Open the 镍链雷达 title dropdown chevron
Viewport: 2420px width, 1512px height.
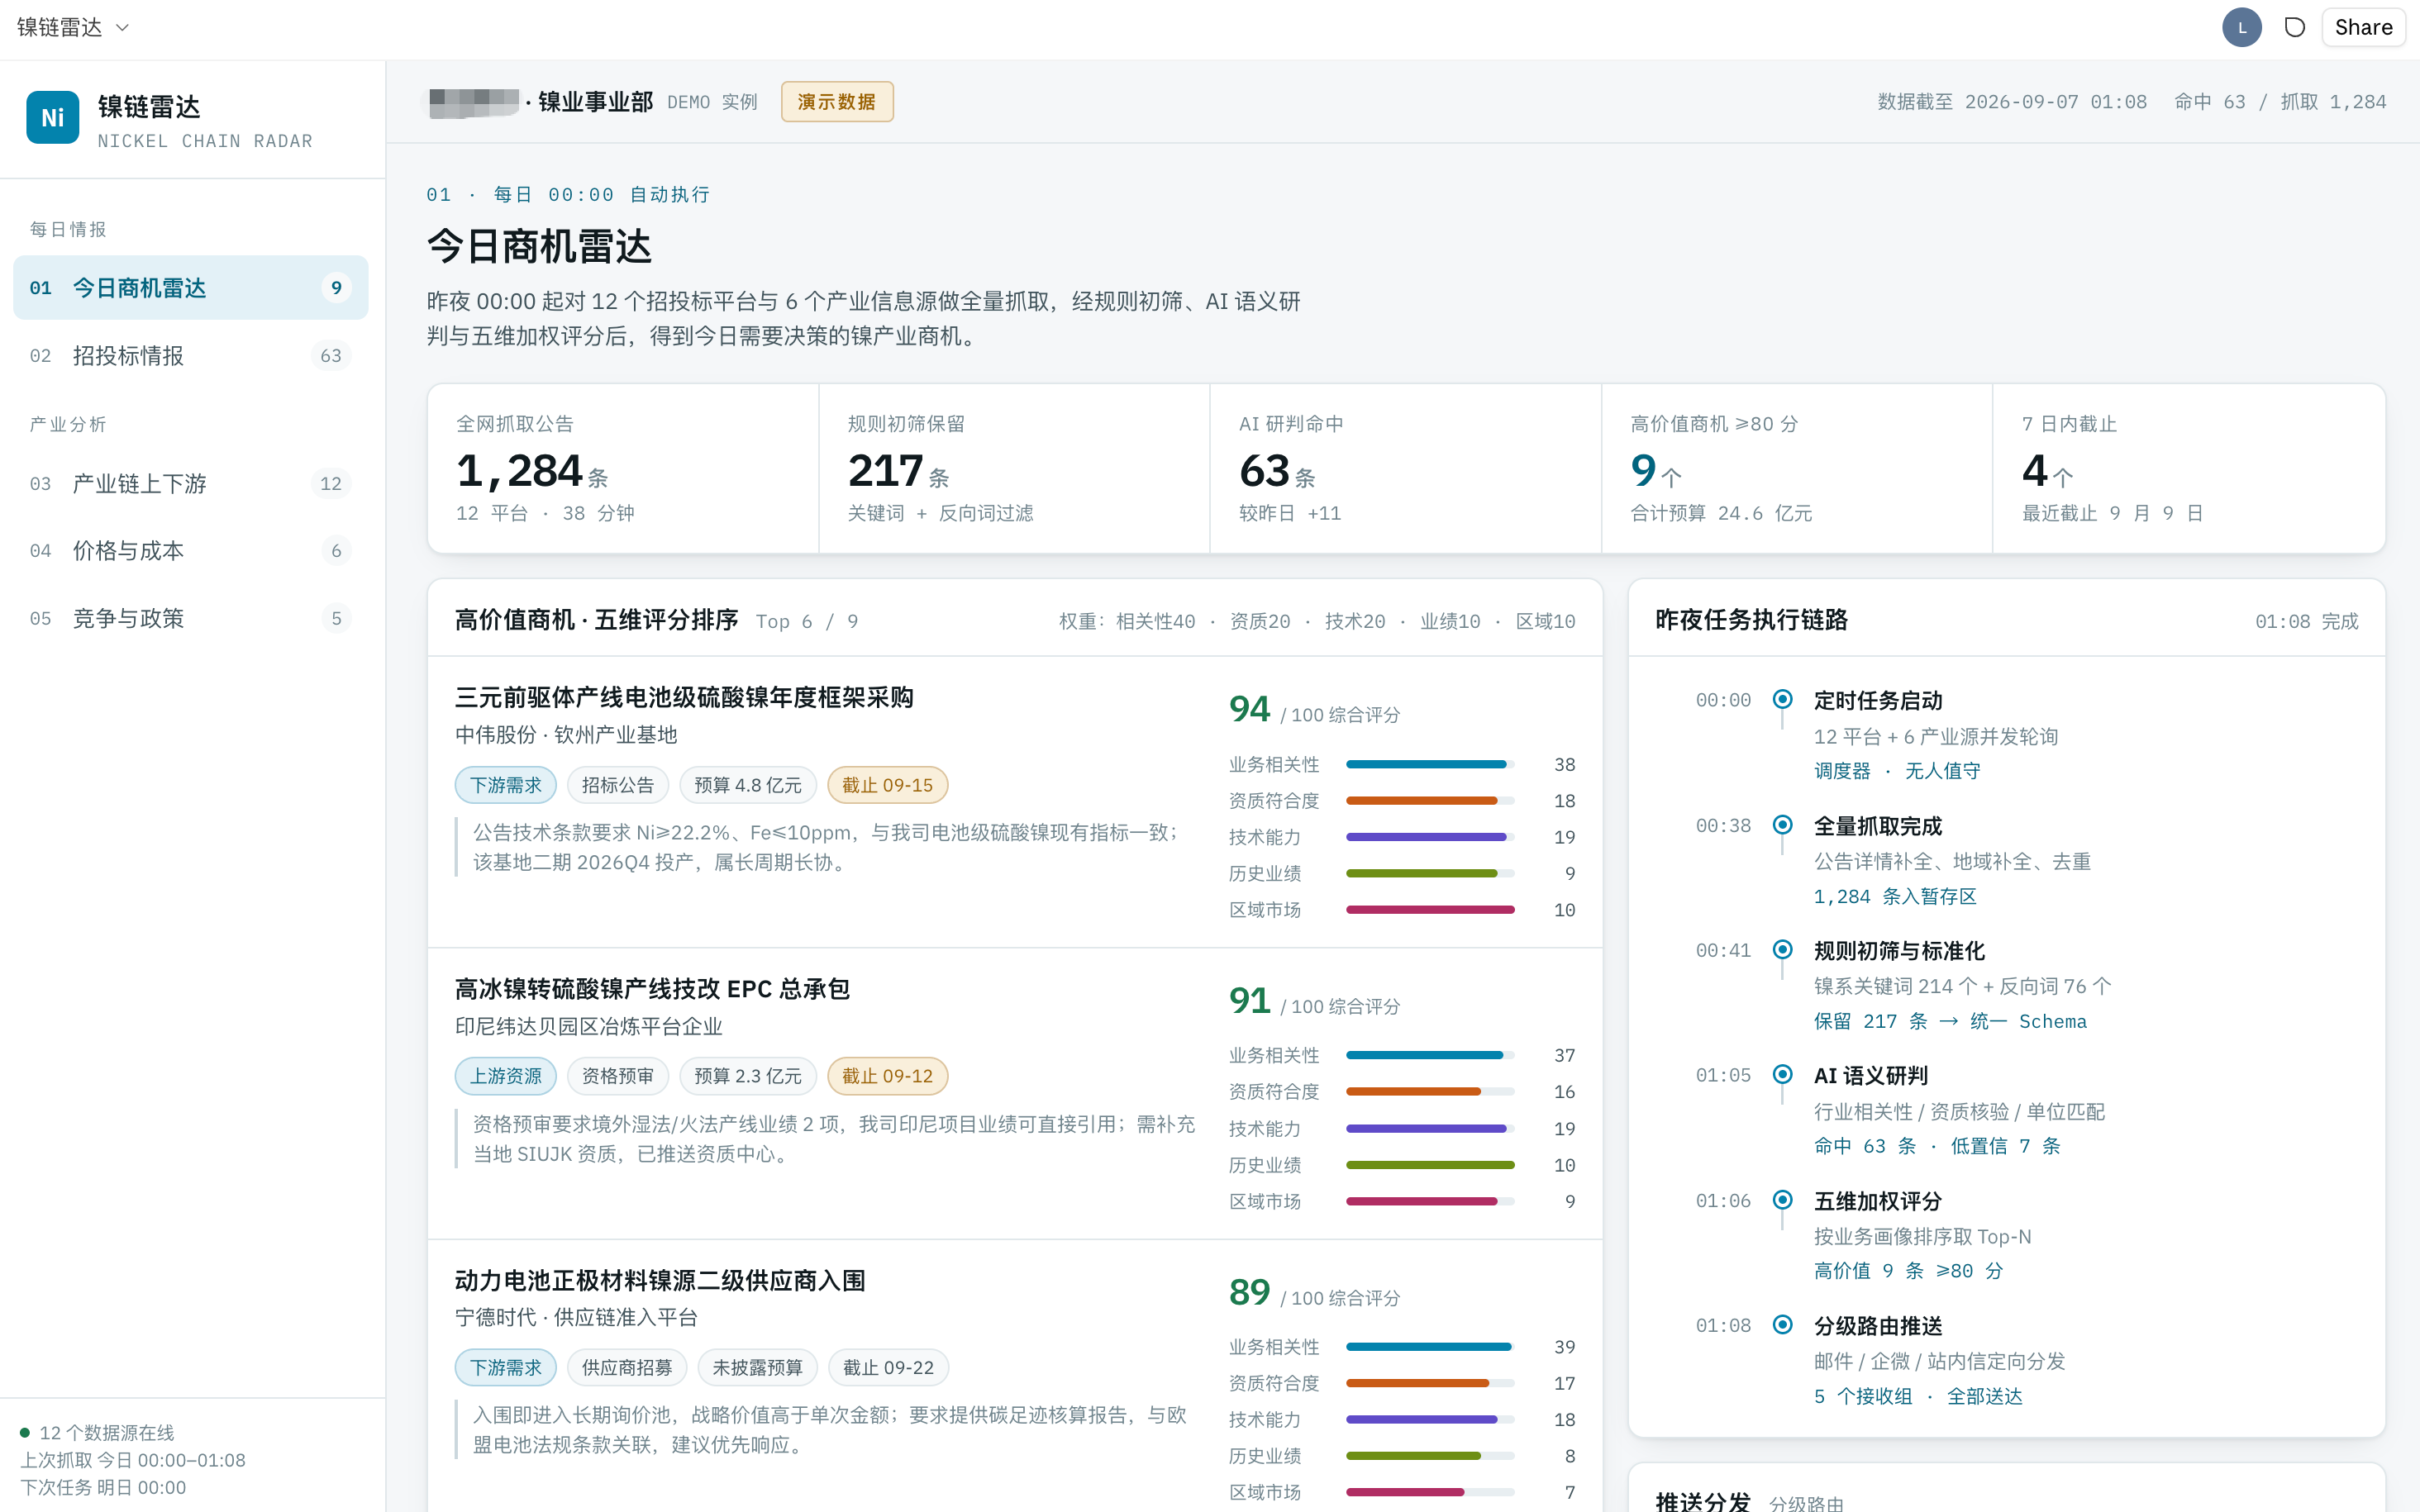point(122,28)
